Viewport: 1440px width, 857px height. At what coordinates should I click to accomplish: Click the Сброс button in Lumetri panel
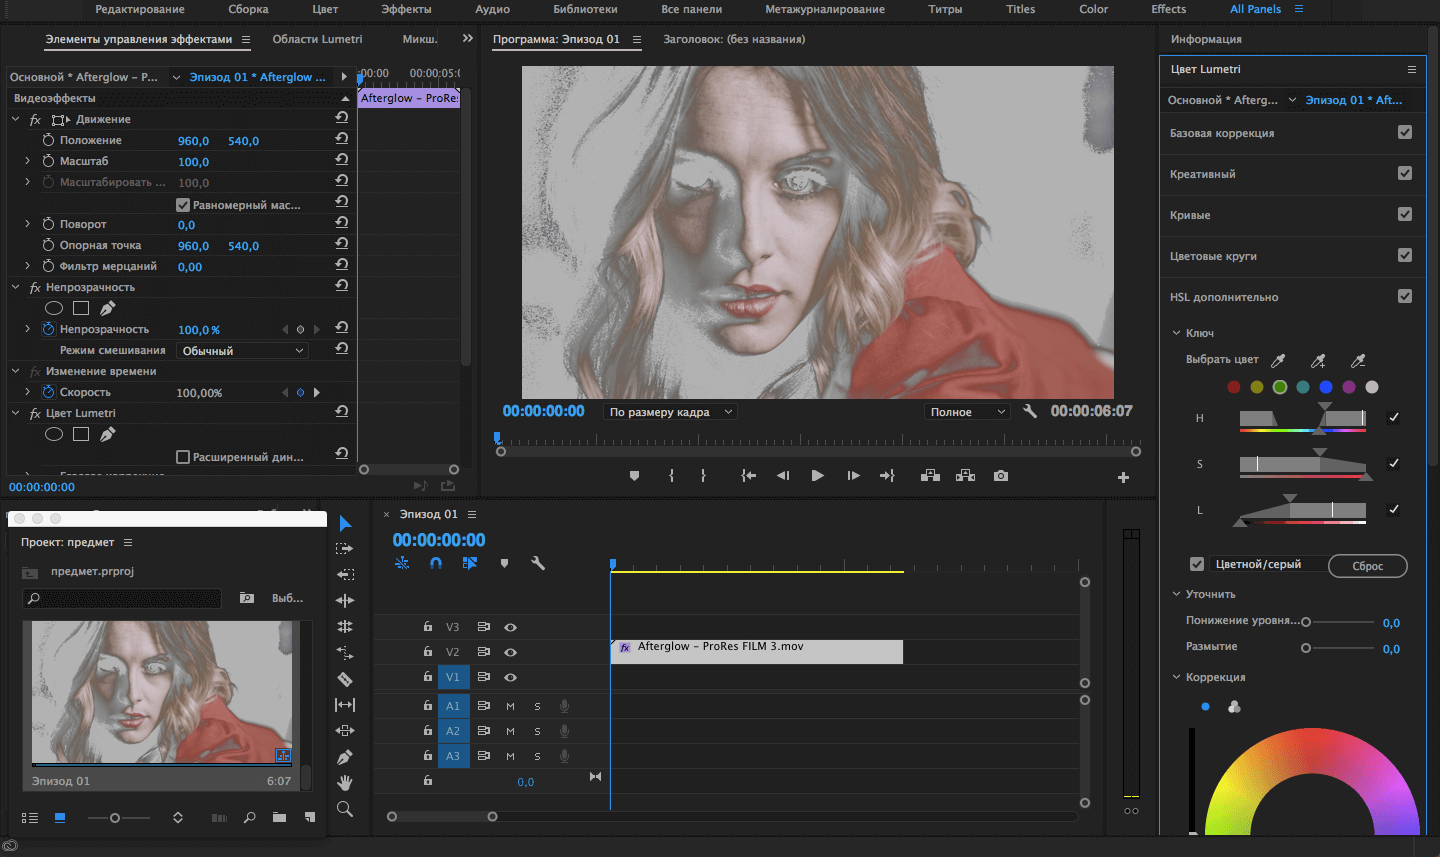1367,565
